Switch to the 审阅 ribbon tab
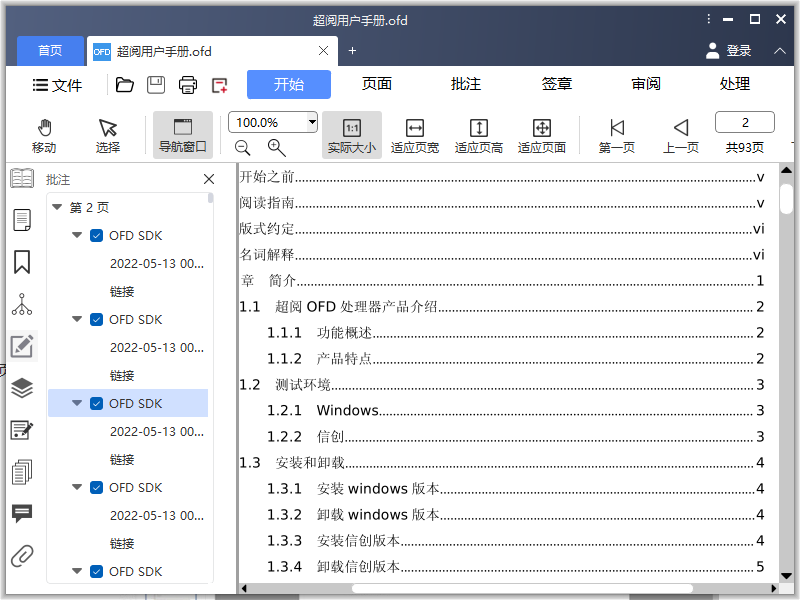Screen dimensions: 800x600 (646, 84)
